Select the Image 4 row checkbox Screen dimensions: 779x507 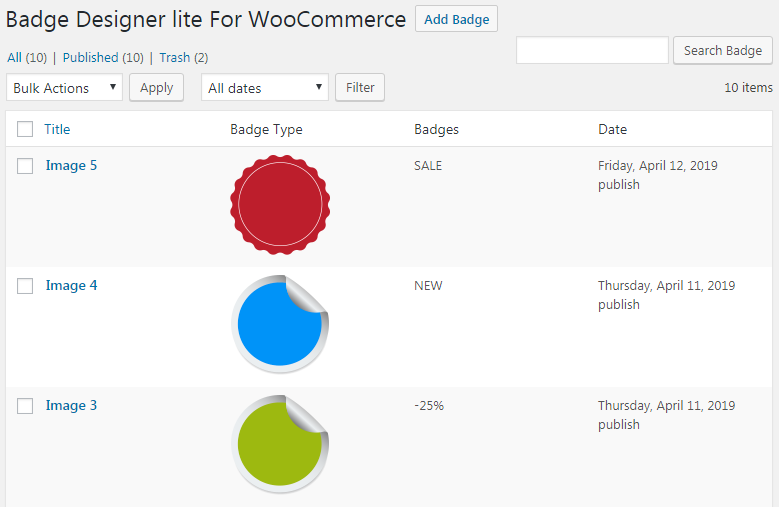[x=25, y=286]
